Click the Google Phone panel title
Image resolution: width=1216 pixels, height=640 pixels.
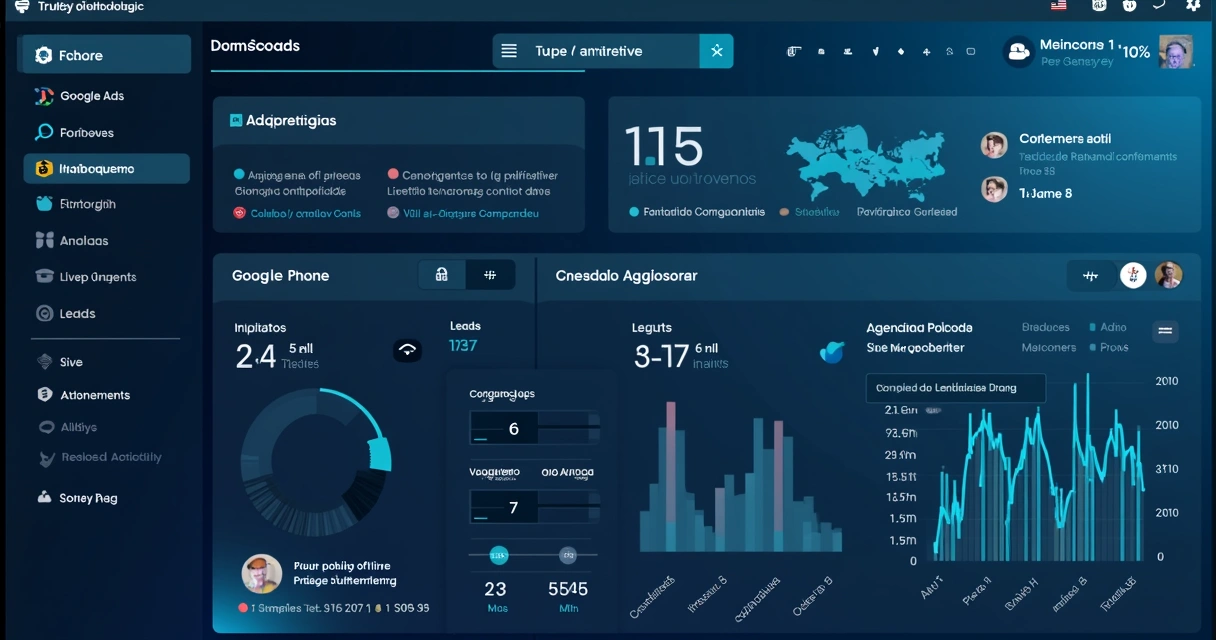coord(280,275)
